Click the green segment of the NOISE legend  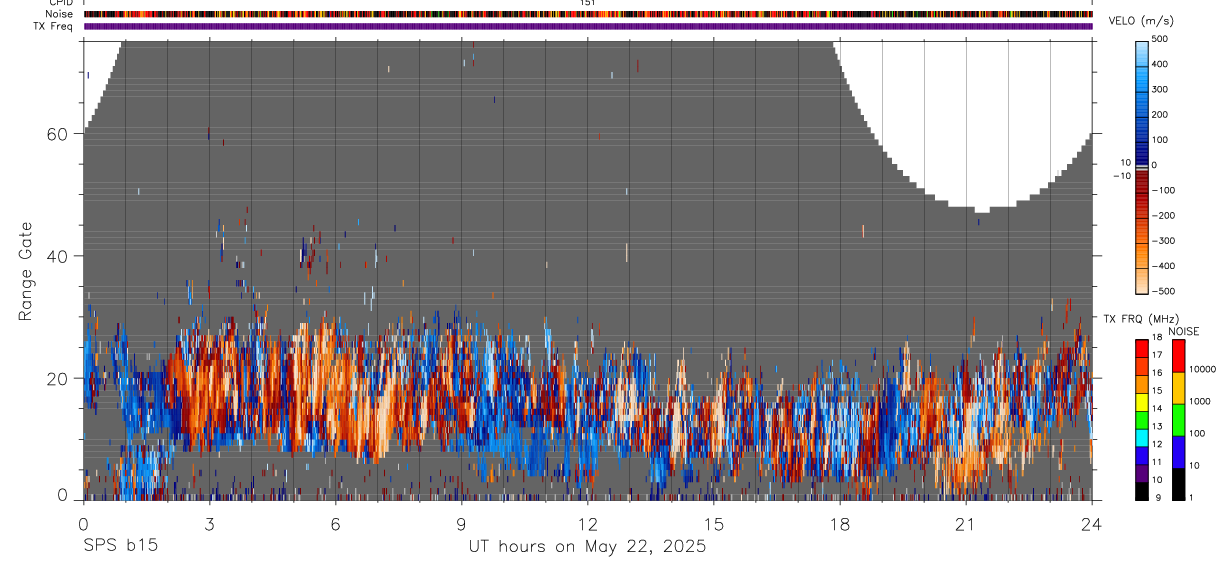(x=1178, y=419)
